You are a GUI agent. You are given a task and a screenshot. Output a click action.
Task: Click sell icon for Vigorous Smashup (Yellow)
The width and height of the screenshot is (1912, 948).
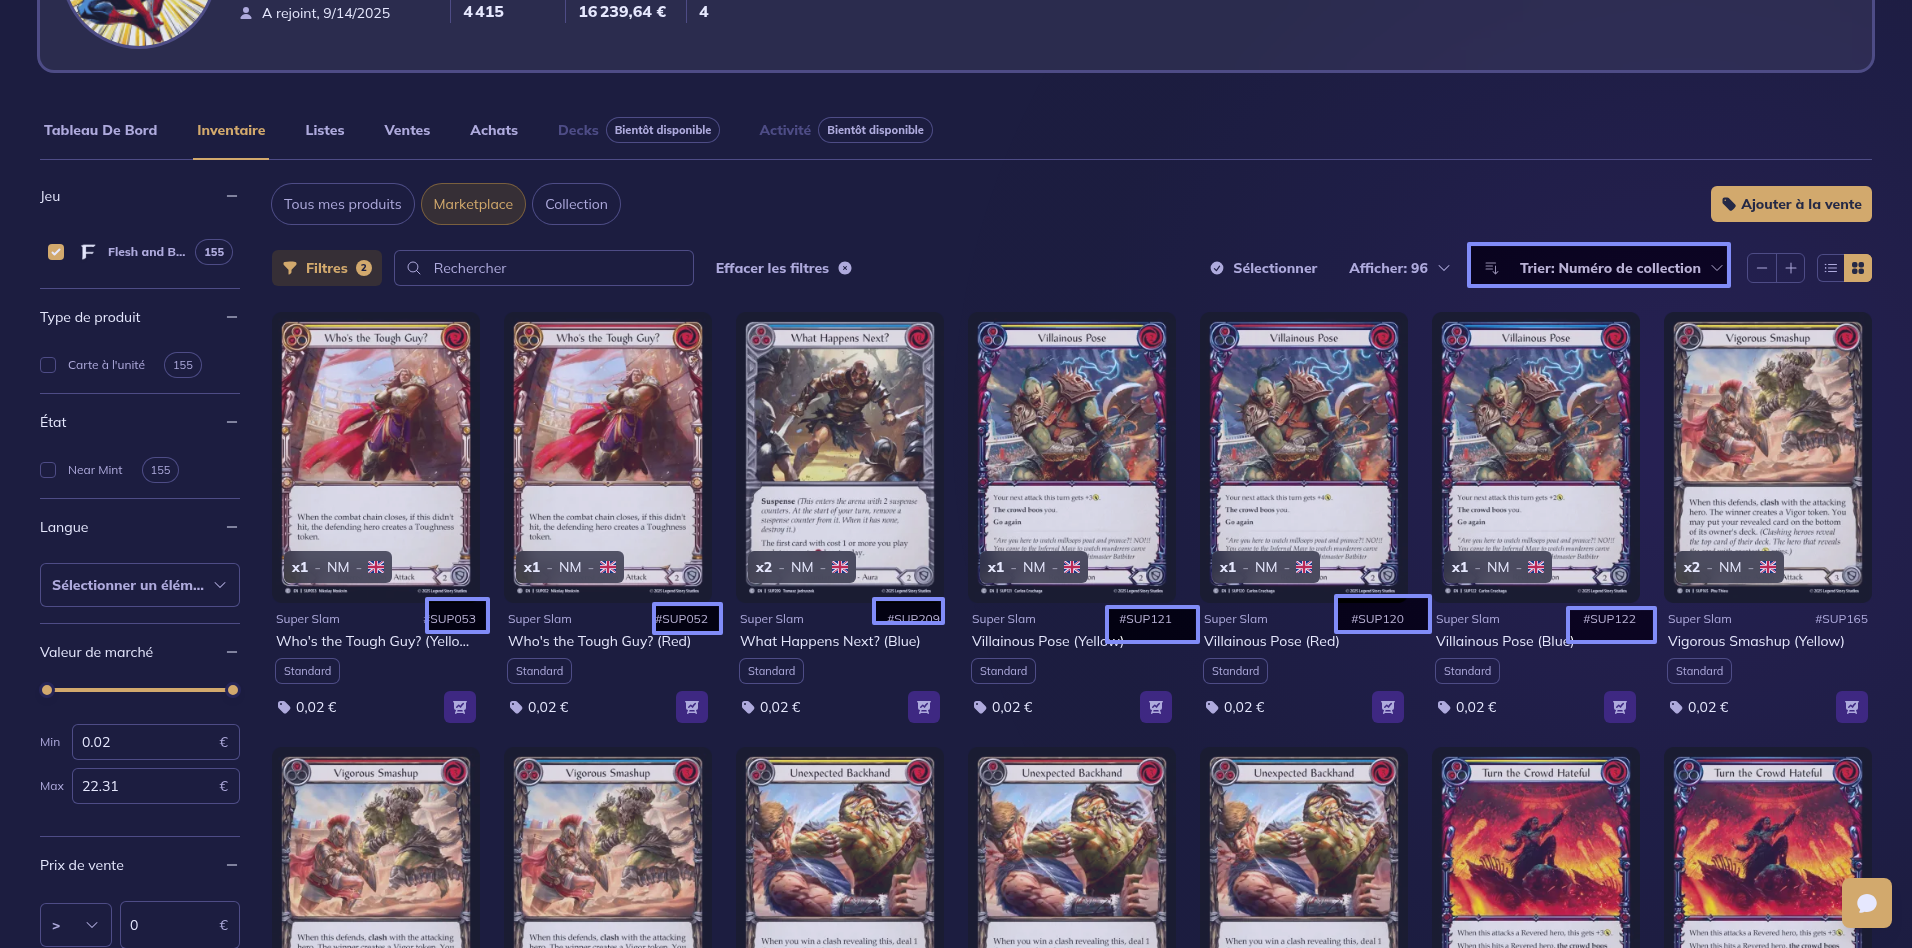(x=1851, y=707)
